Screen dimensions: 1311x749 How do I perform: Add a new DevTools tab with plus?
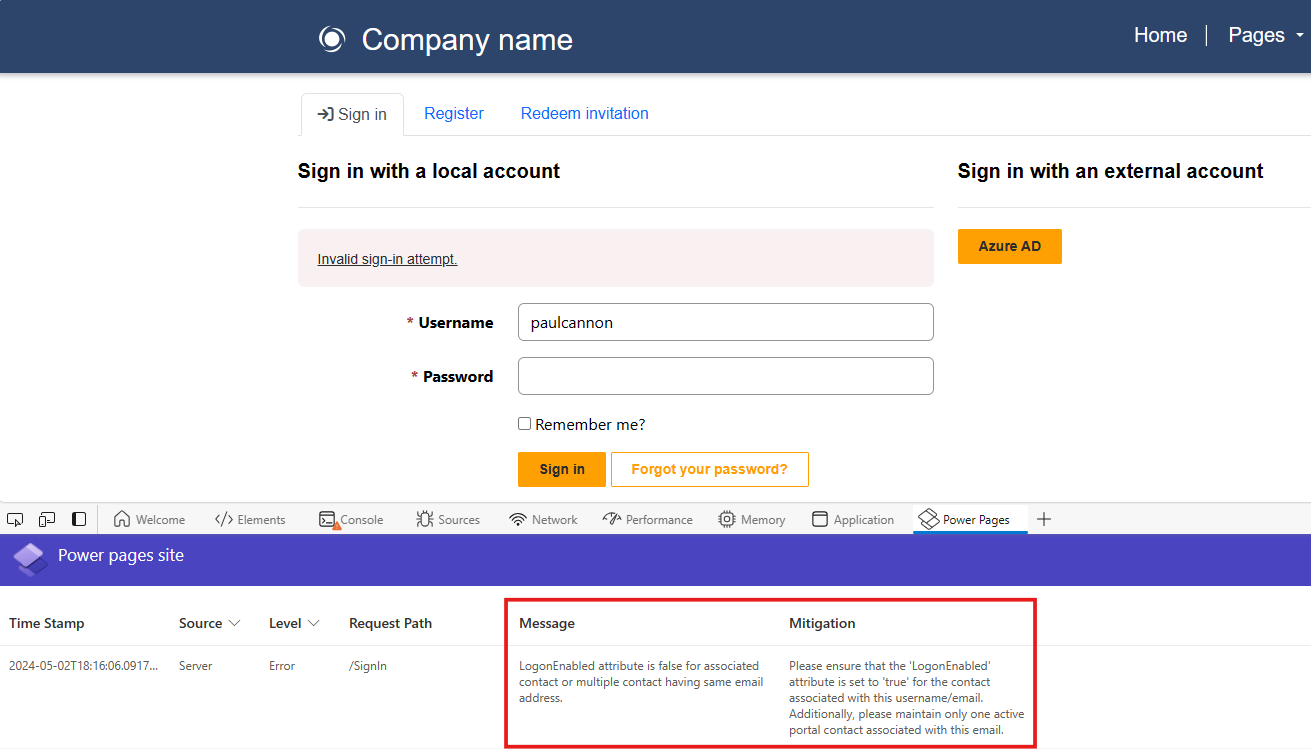pyautogui.click(x=1044, y=519)
